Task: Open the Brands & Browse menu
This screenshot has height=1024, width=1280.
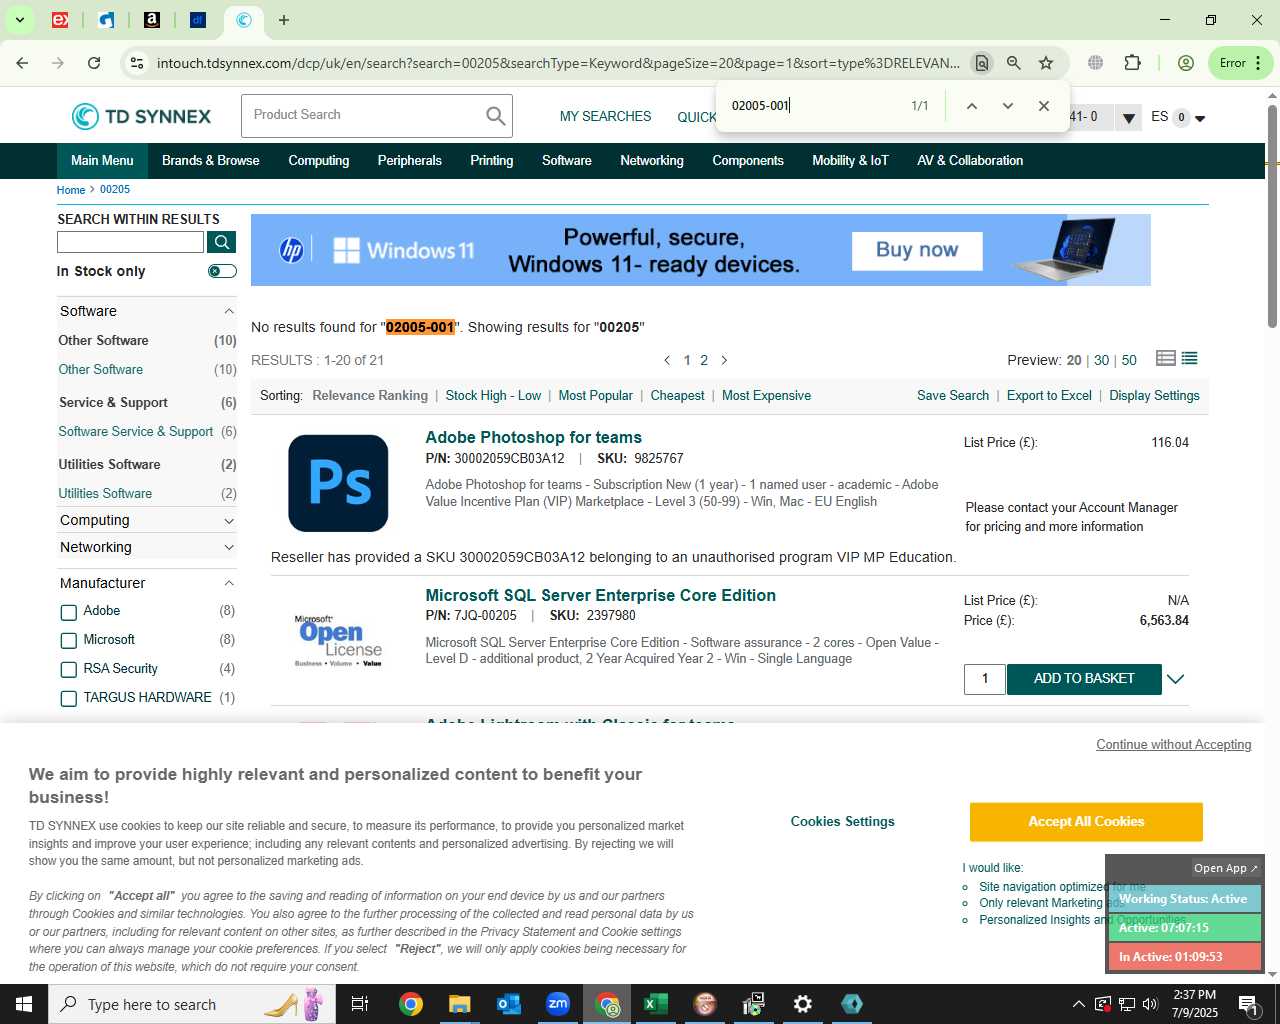Action: pyautogui.click(x=210, y=160)
